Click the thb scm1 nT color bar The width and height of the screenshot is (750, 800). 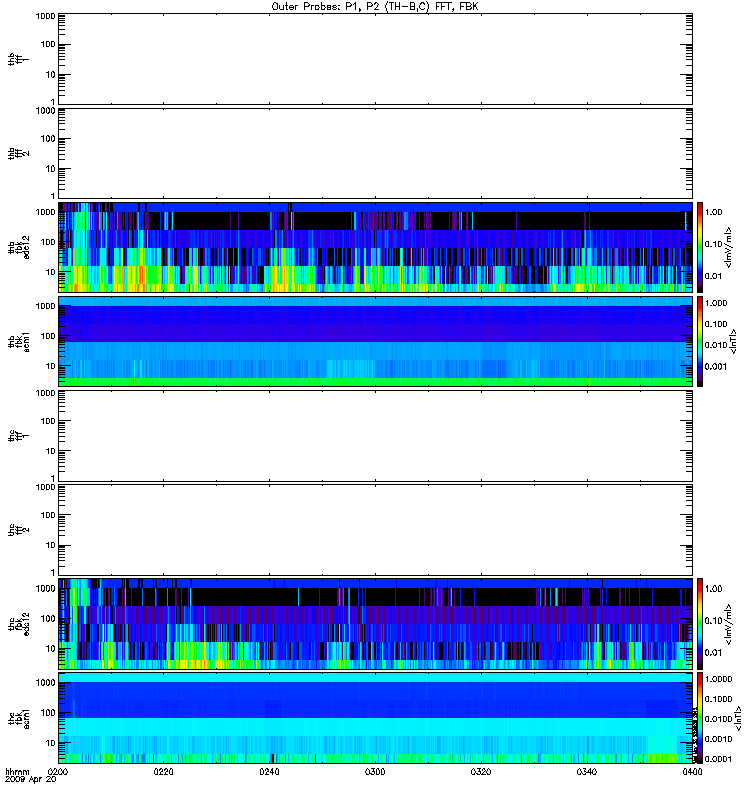click(x=700, y=341)
